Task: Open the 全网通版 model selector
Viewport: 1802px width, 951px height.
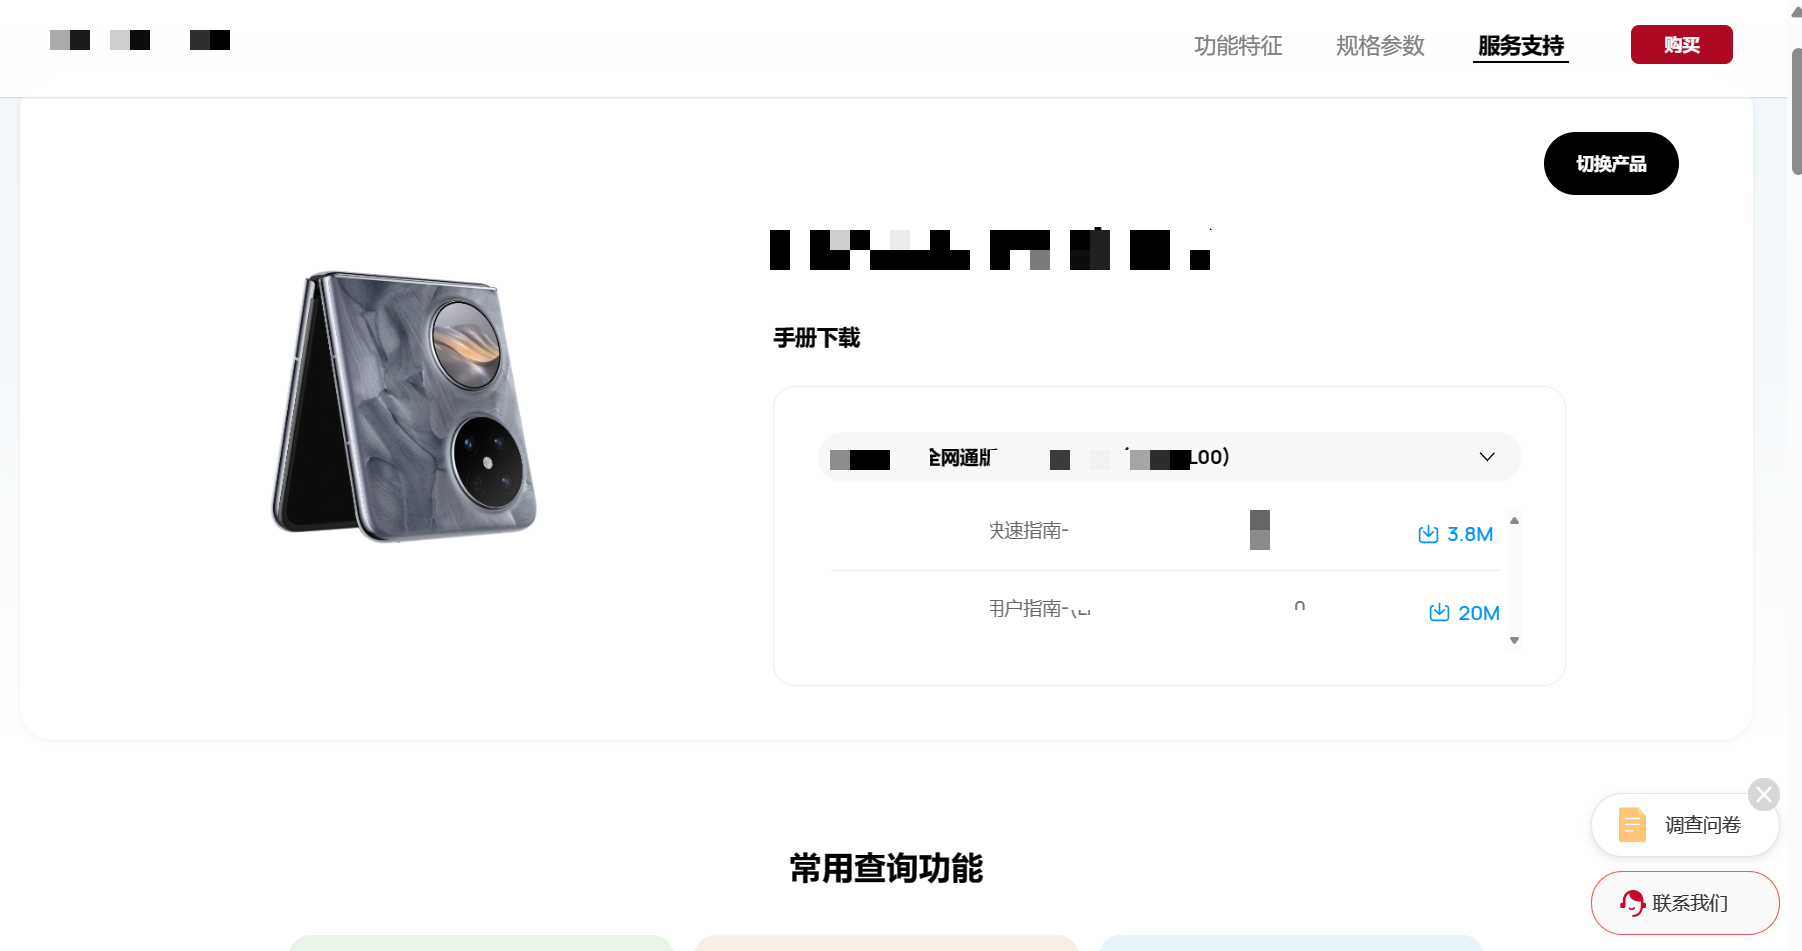Action: pos(1169,457)
